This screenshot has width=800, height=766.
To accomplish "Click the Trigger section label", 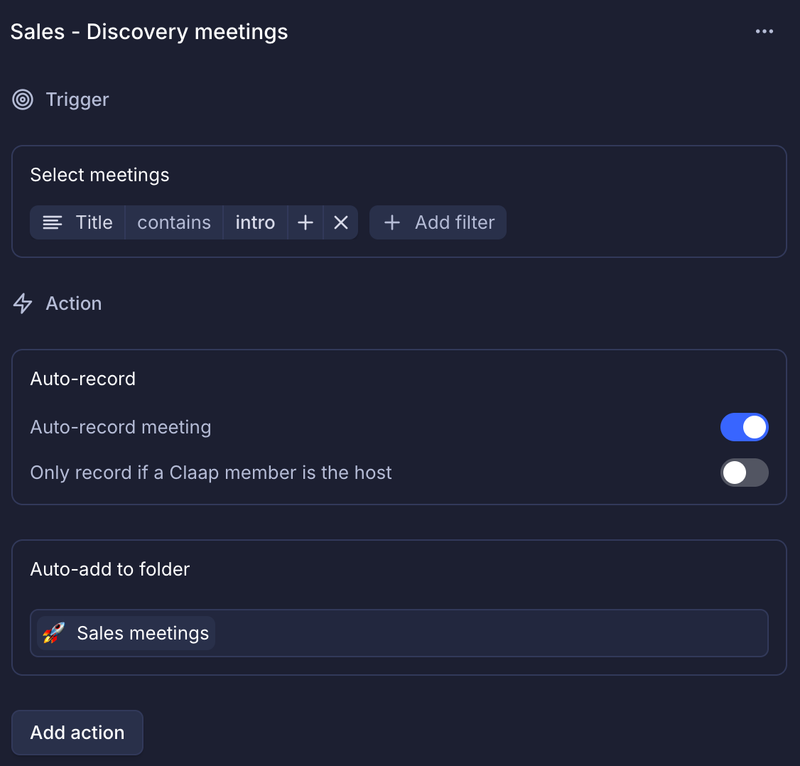I will 77,100.
